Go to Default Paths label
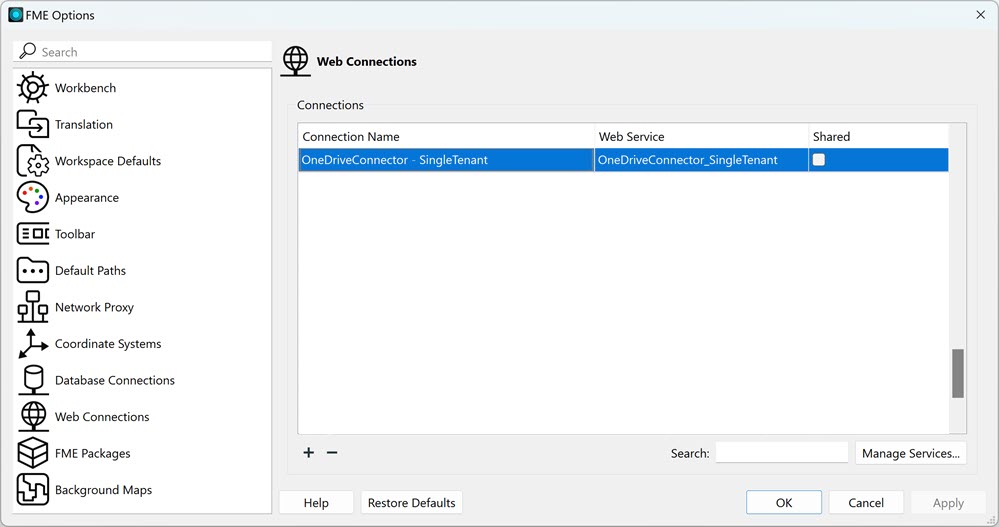 coord(90,270)
